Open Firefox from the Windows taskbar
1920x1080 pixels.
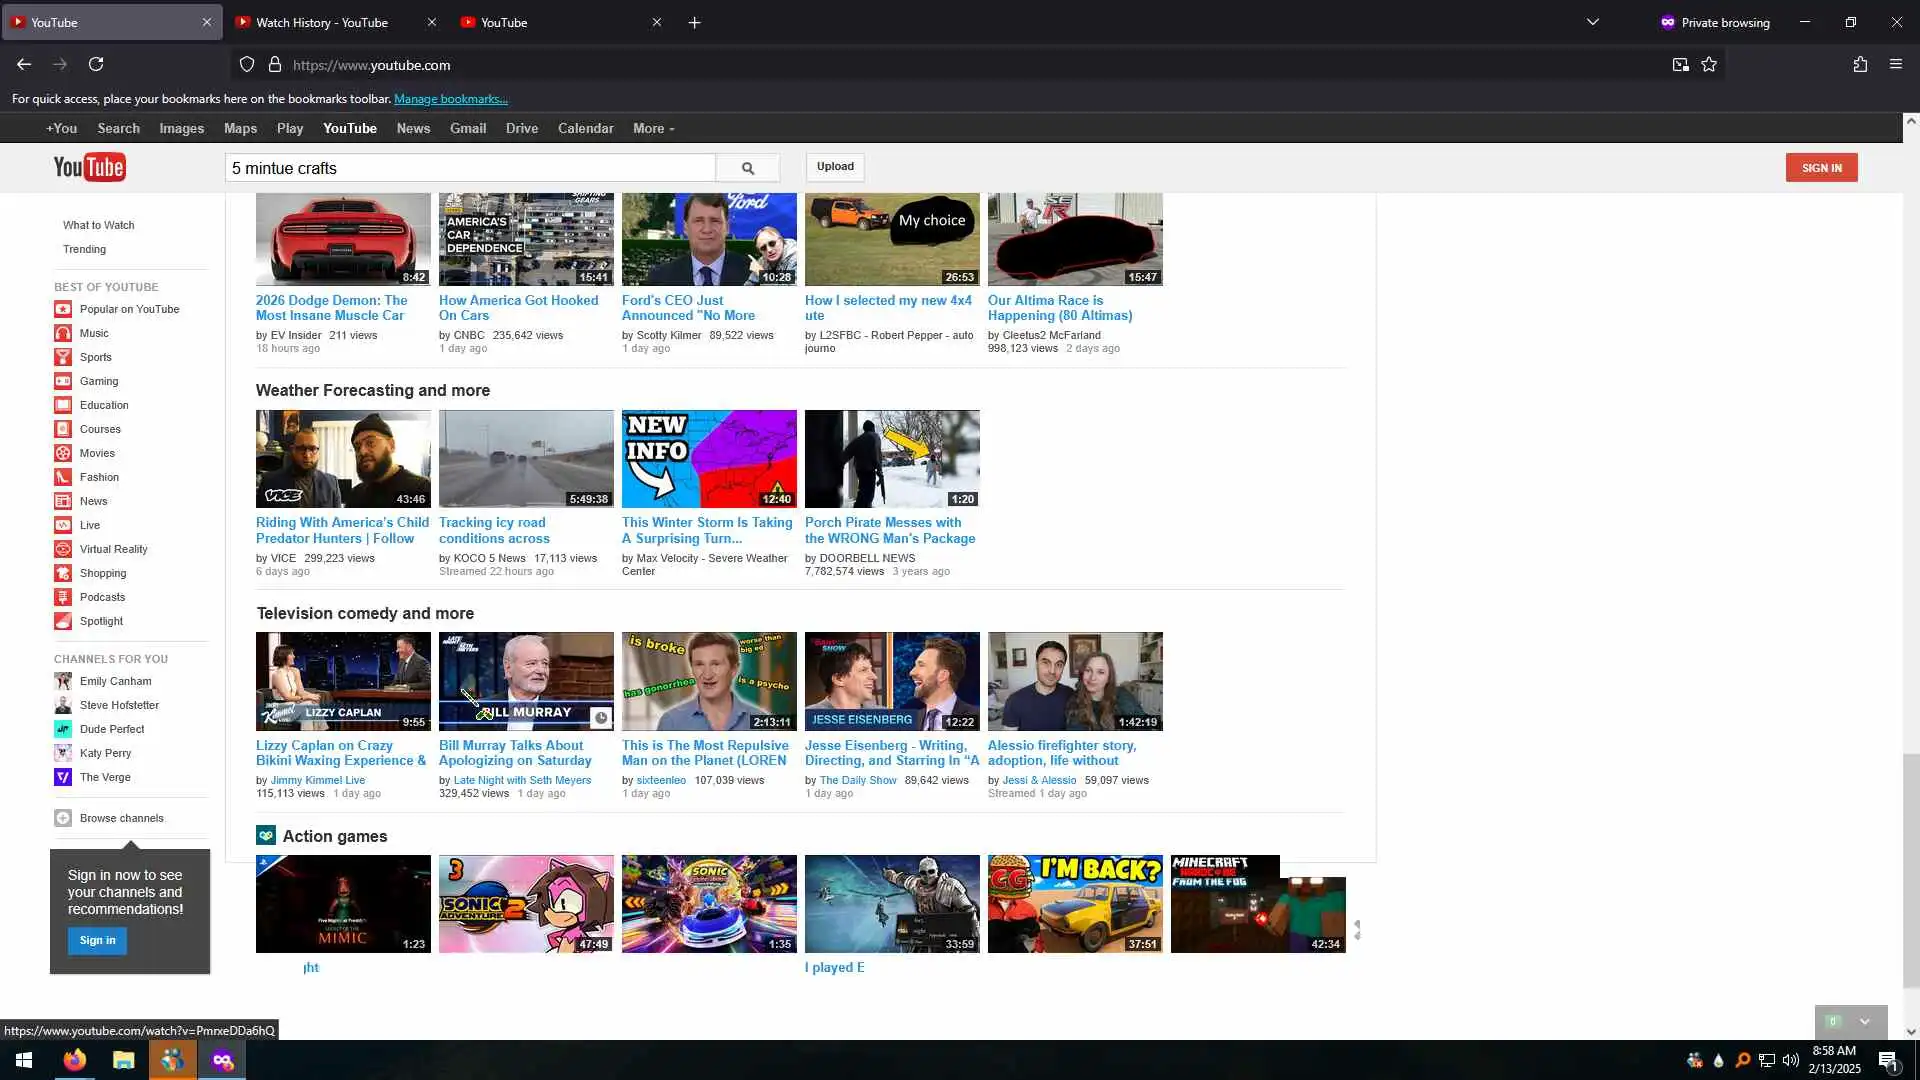pyautogui.click(x=75, y=1060)
